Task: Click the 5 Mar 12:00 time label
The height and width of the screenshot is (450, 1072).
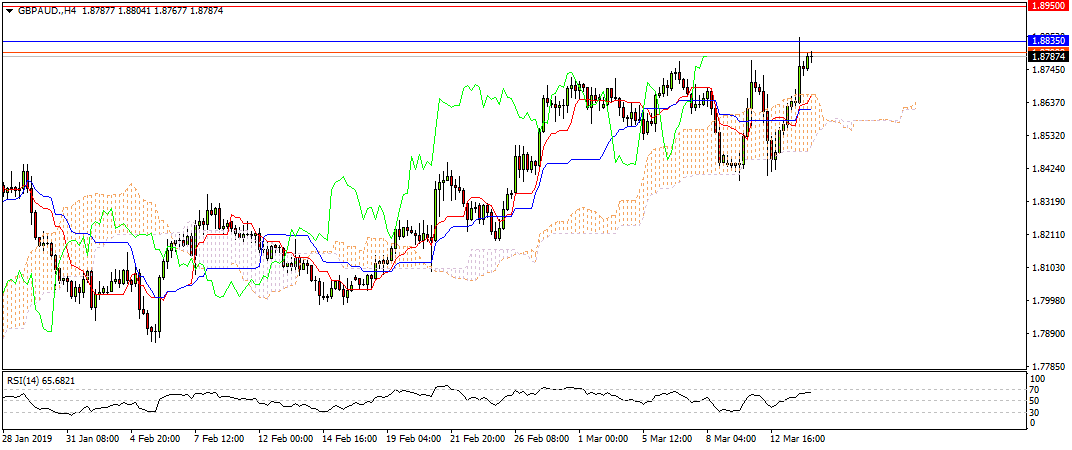Action: 669,438
